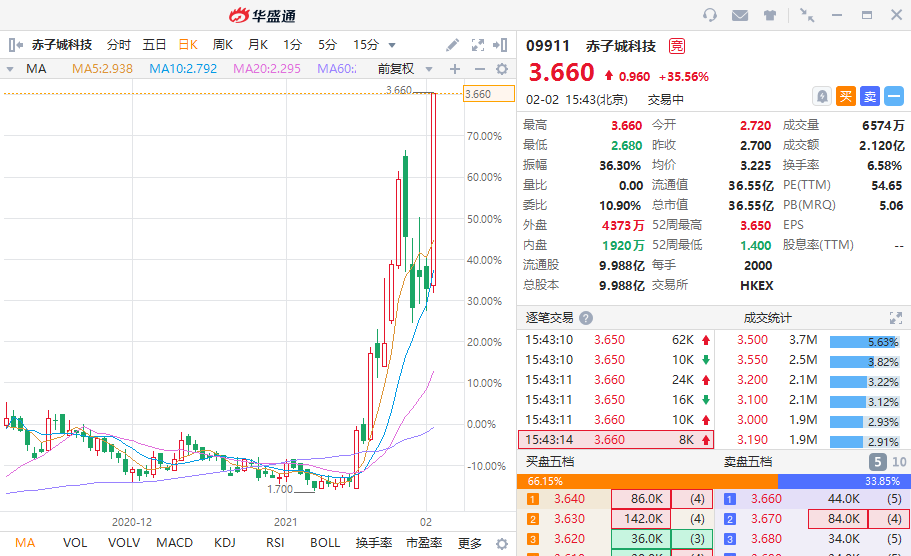Click stock name 赤子城科技 in chart toolbar
This screenshot has height=556, width=911.
pos(62,45)
